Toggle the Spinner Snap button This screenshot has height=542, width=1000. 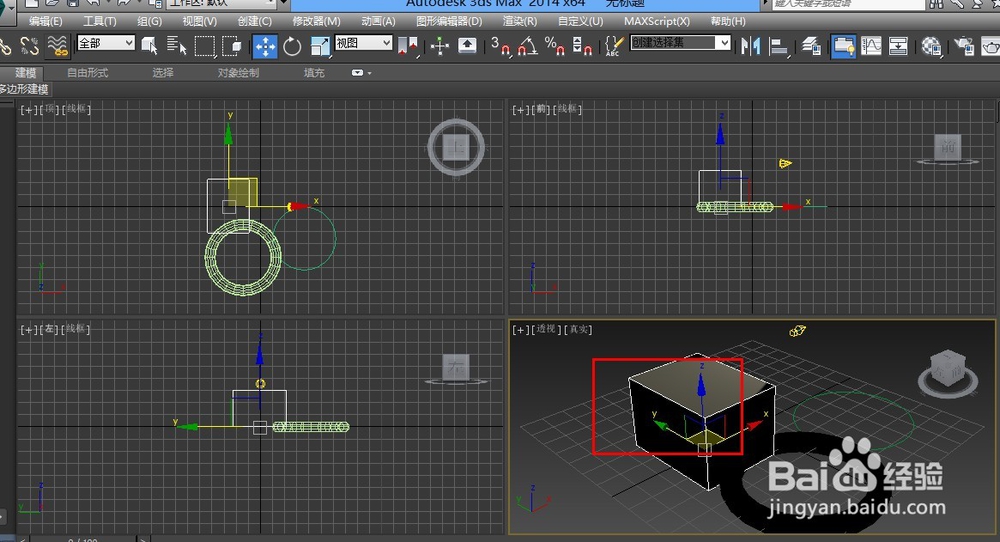tap(582, 46)
